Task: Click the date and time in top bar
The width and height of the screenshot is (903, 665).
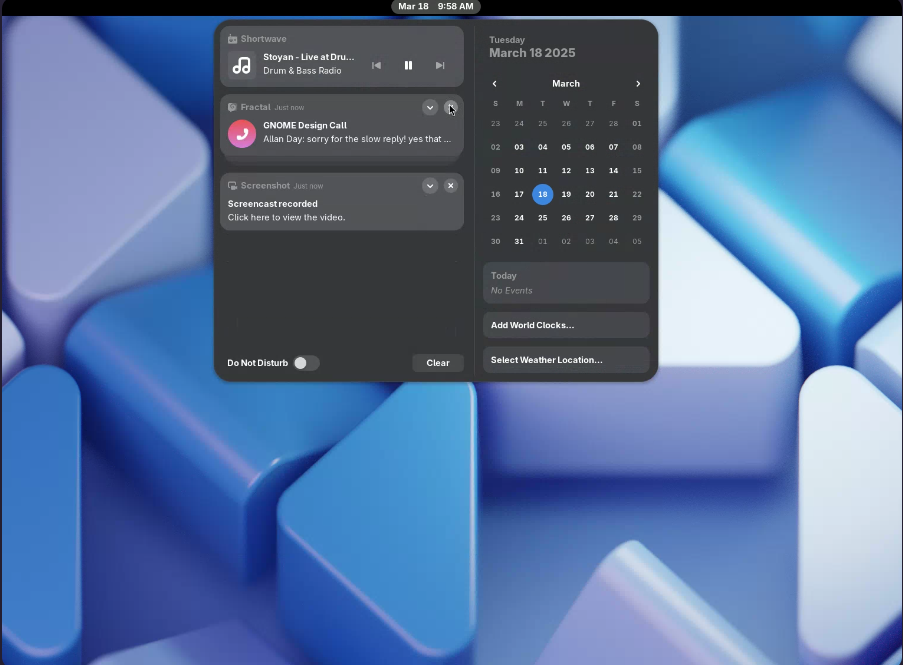Action: click(x=436, y=7)
